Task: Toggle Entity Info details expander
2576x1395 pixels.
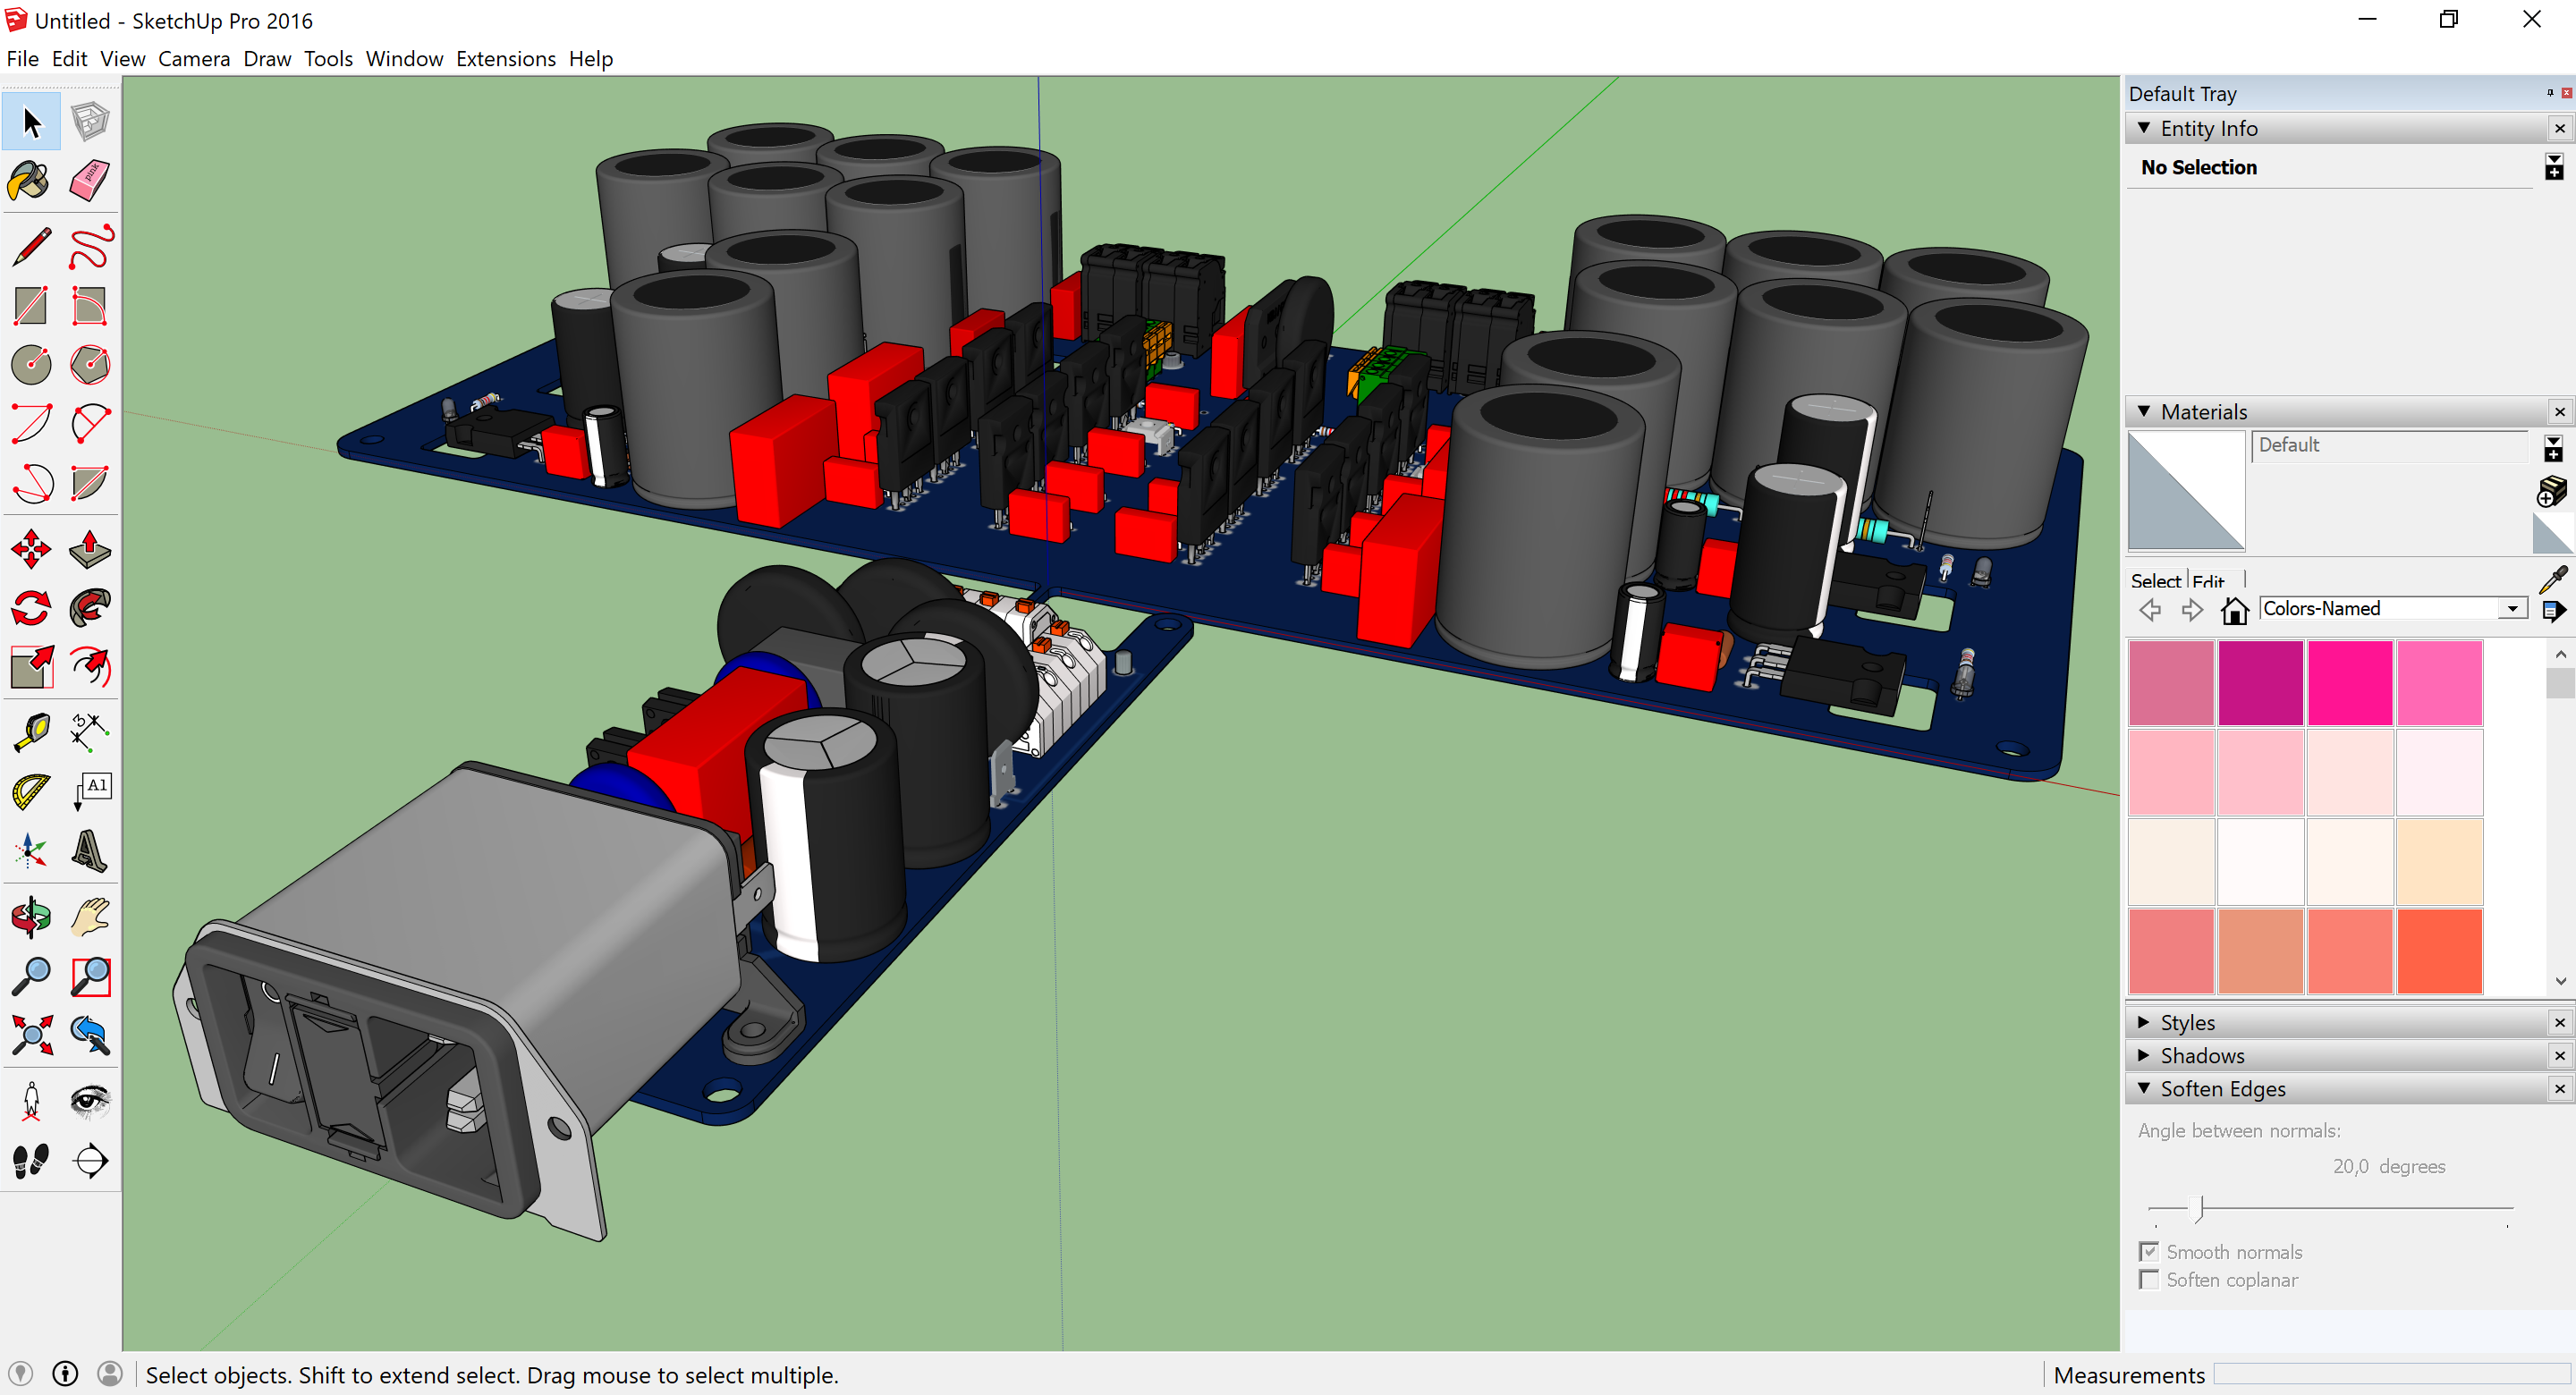Action: click(2554, 167)
